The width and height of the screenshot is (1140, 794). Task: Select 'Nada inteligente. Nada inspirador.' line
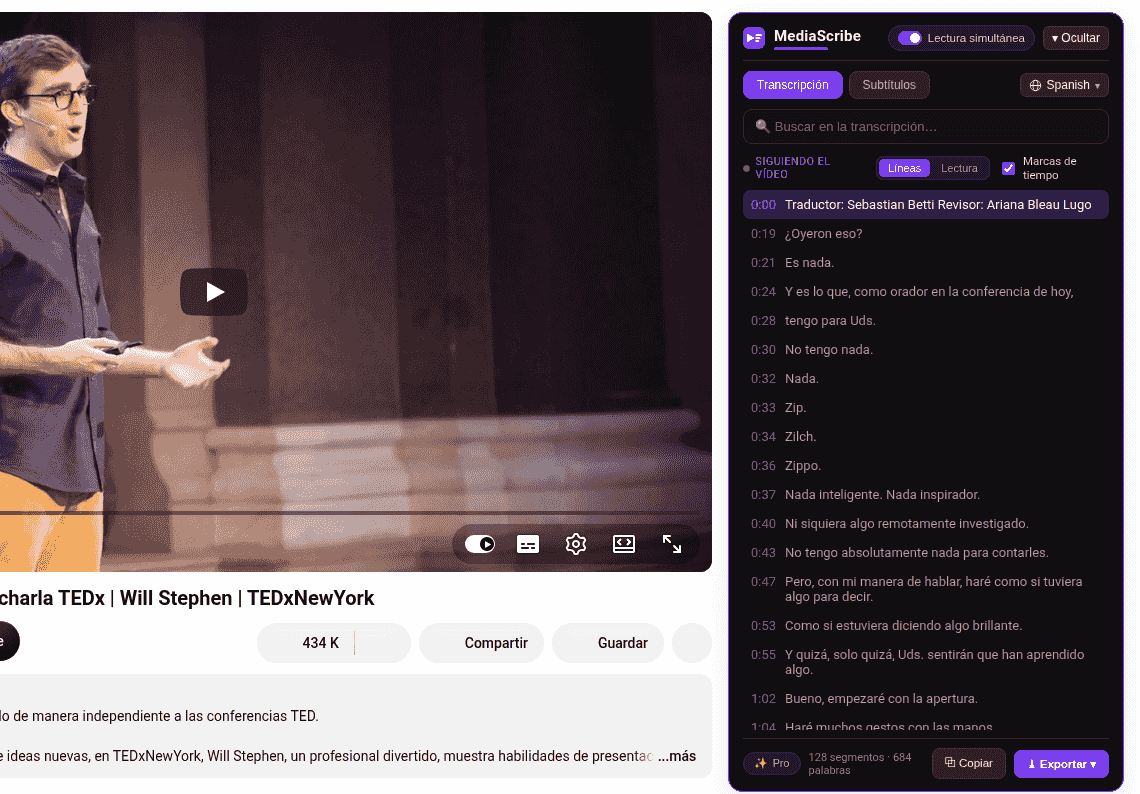coord(926,495)
